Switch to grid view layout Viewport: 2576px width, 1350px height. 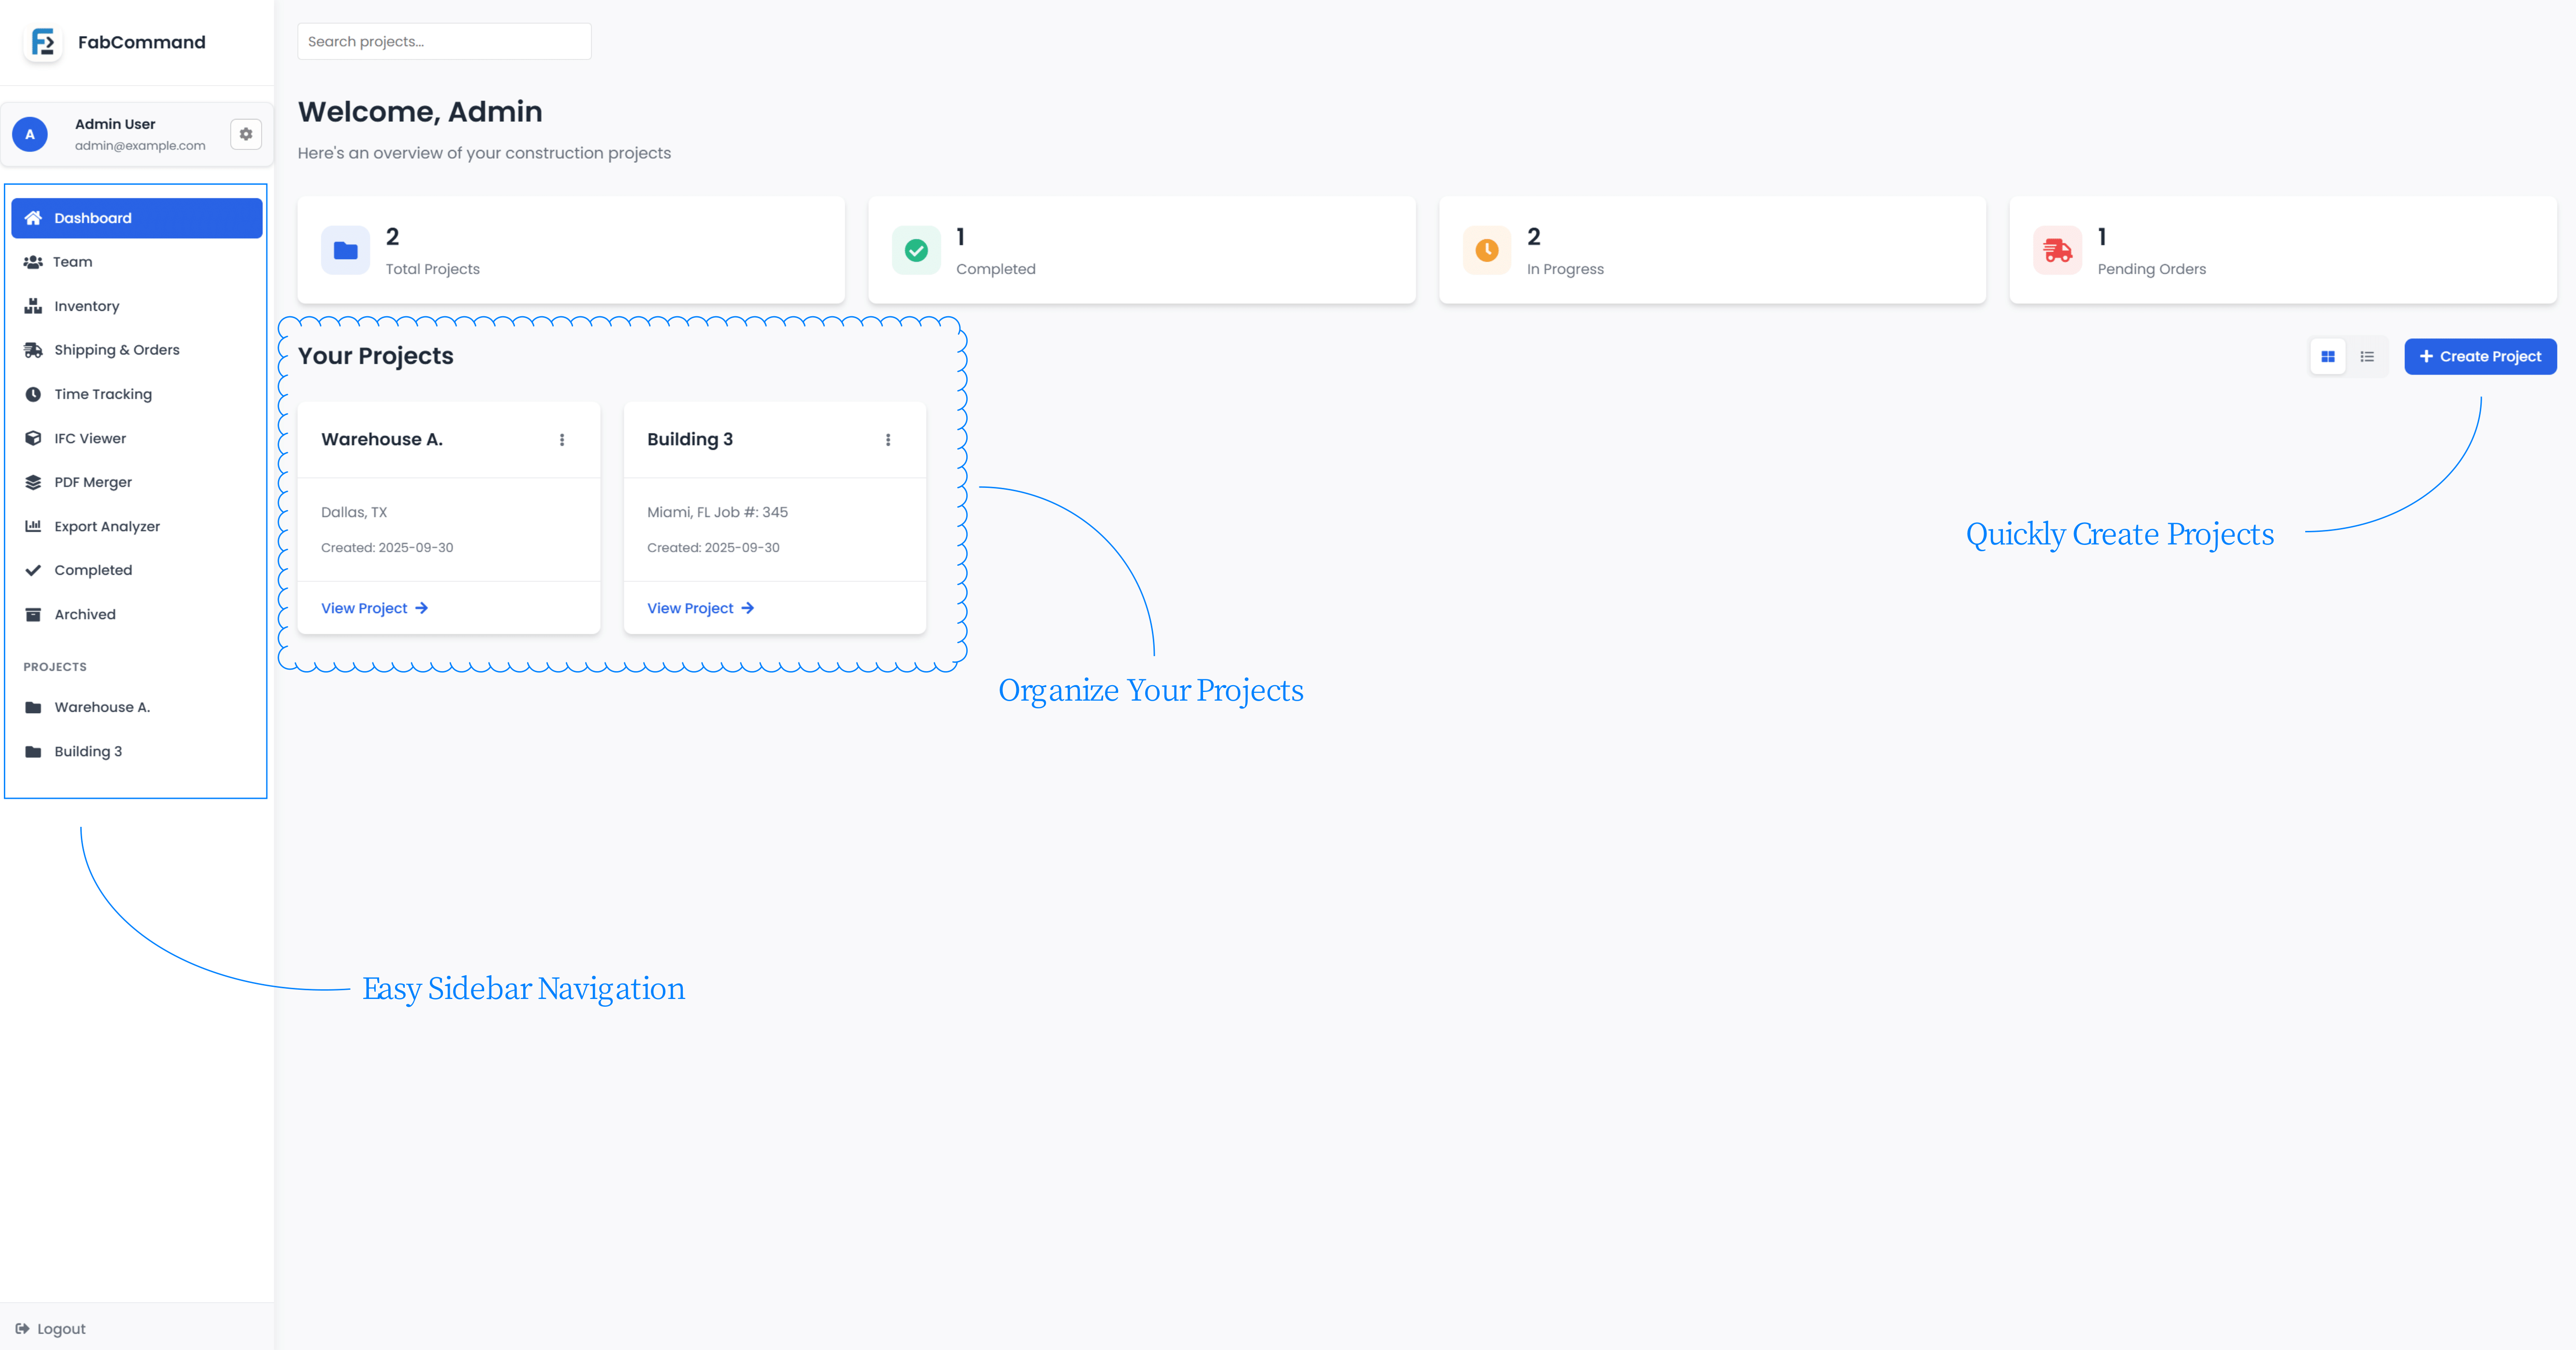click(x=2327, y=357)
